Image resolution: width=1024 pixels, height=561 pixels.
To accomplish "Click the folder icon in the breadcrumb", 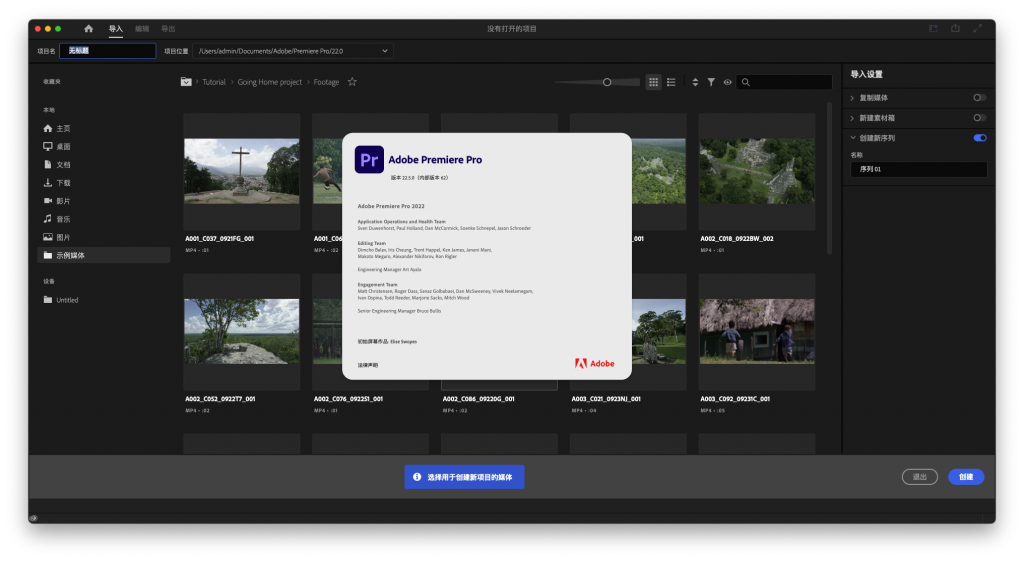I will point(186,82).
